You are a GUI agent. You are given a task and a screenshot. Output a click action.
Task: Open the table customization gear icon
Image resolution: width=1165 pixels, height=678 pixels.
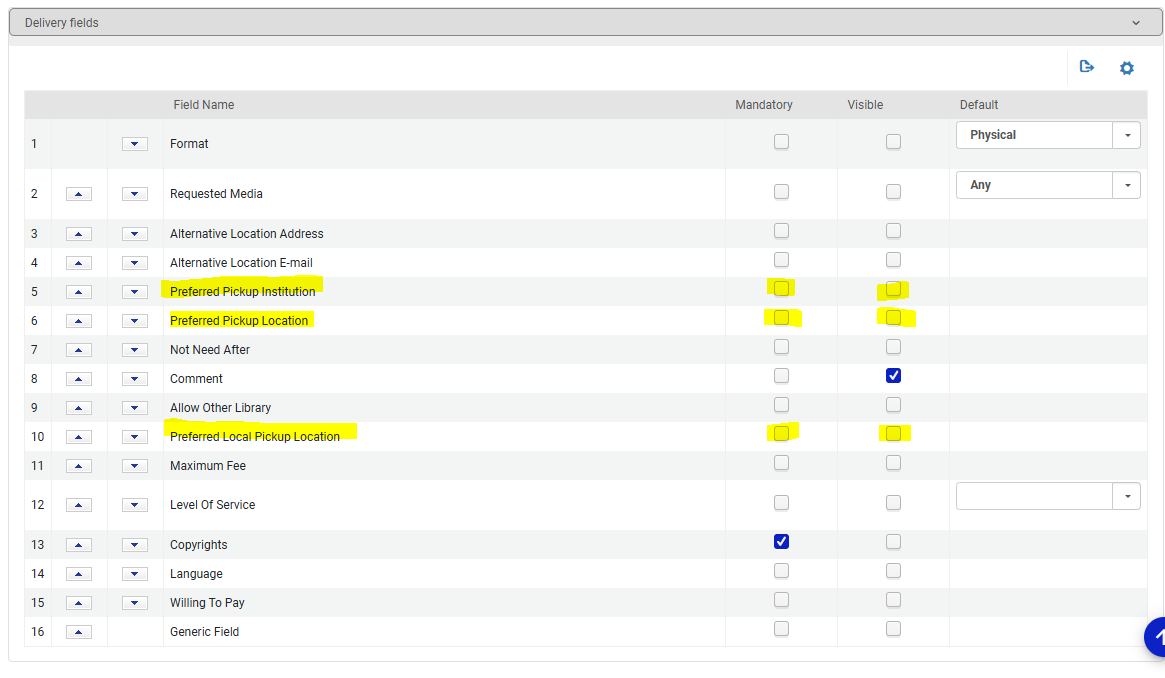coord(1127,67)
